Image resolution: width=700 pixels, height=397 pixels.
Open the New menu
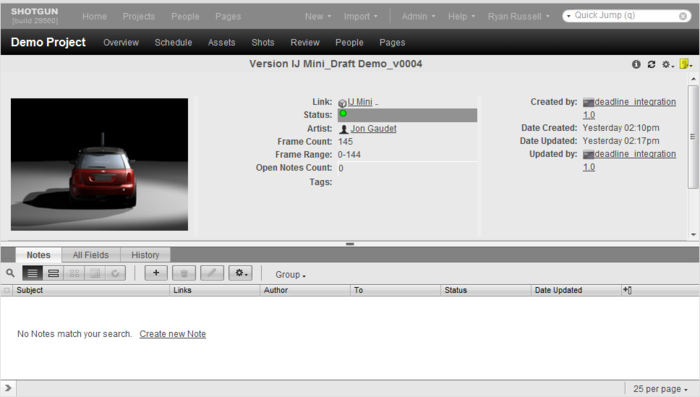tap(318, 17)
